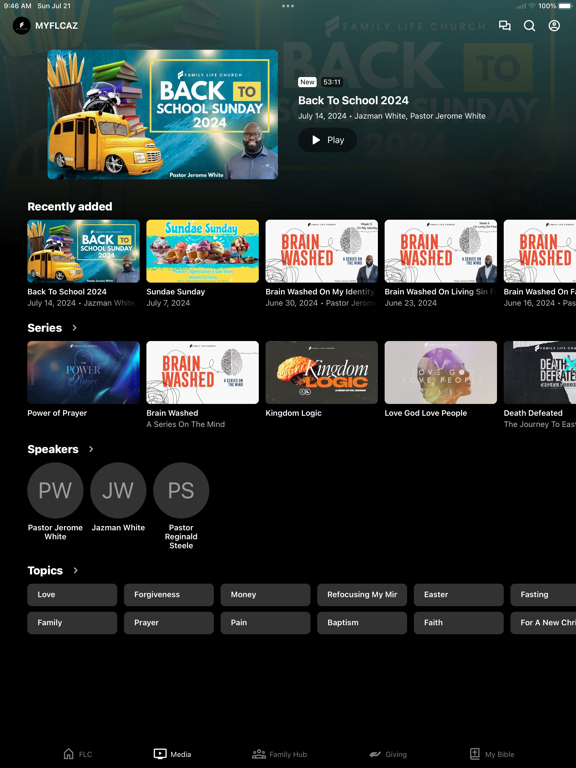Open the June 16 Brain Washed thumbnail
Image resolution: width=576 pixels, height=768 pixels.
(x=540, y=251)
